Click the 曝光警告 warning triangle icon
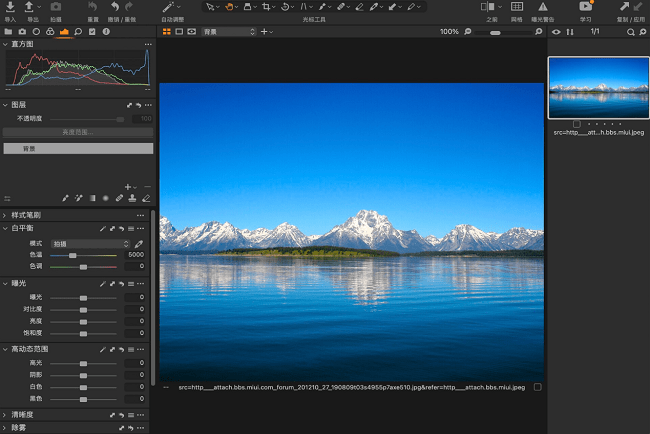The image size is (650, 434). (543, 7)
